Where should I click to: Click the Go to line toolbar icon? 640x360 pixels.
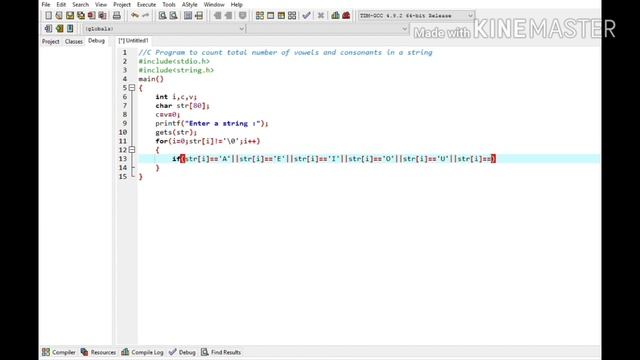point(199,16)
